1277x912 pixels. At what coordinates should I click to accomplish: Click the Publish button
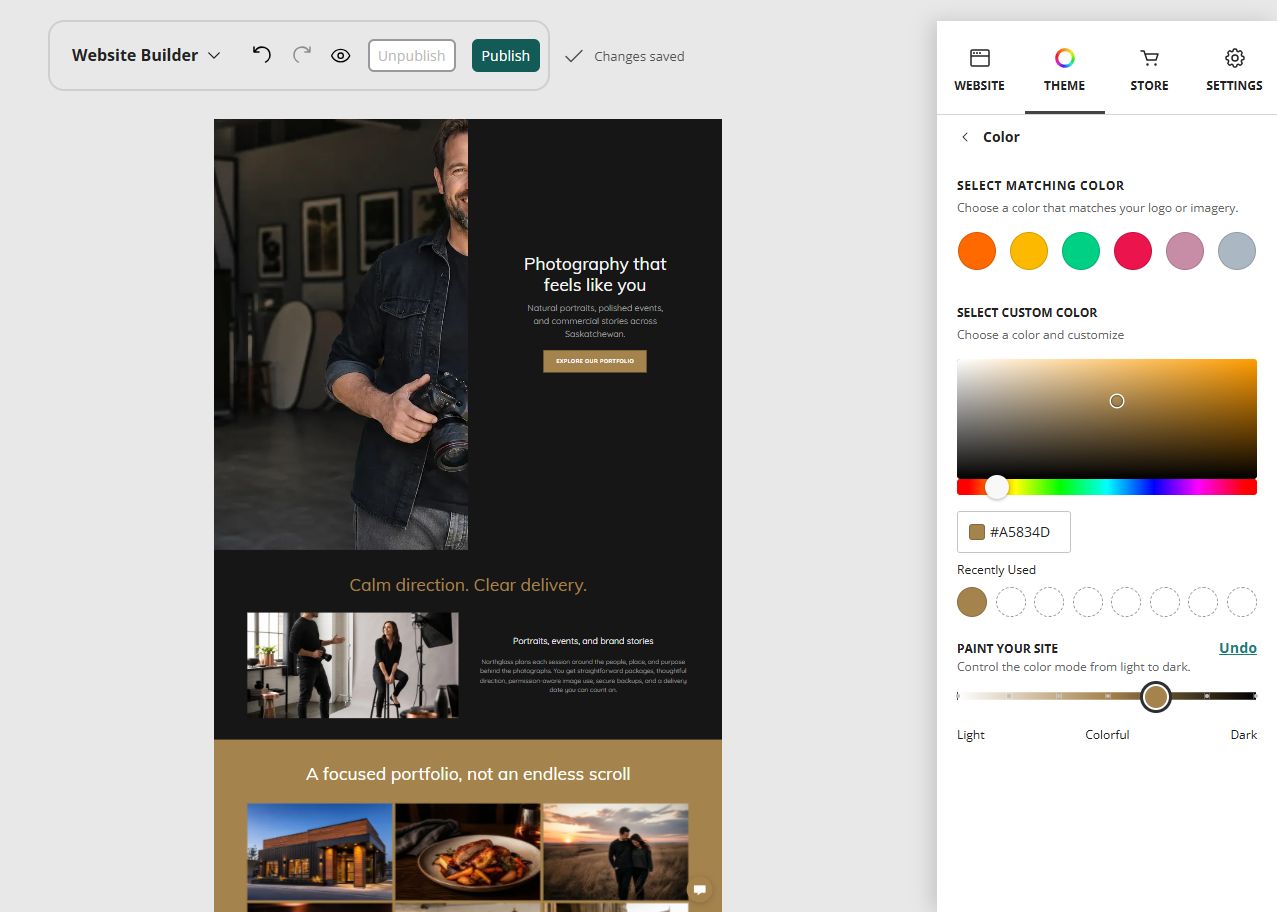[506, 56]
